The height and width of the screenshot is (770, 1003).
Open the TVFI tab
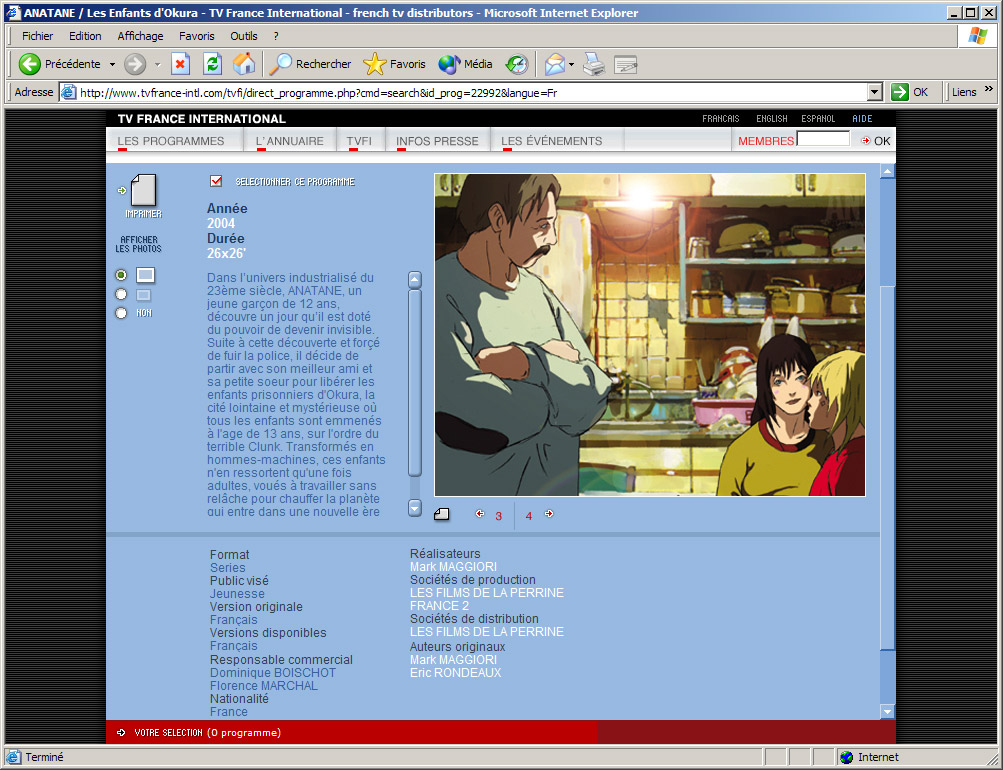[359, 141]
